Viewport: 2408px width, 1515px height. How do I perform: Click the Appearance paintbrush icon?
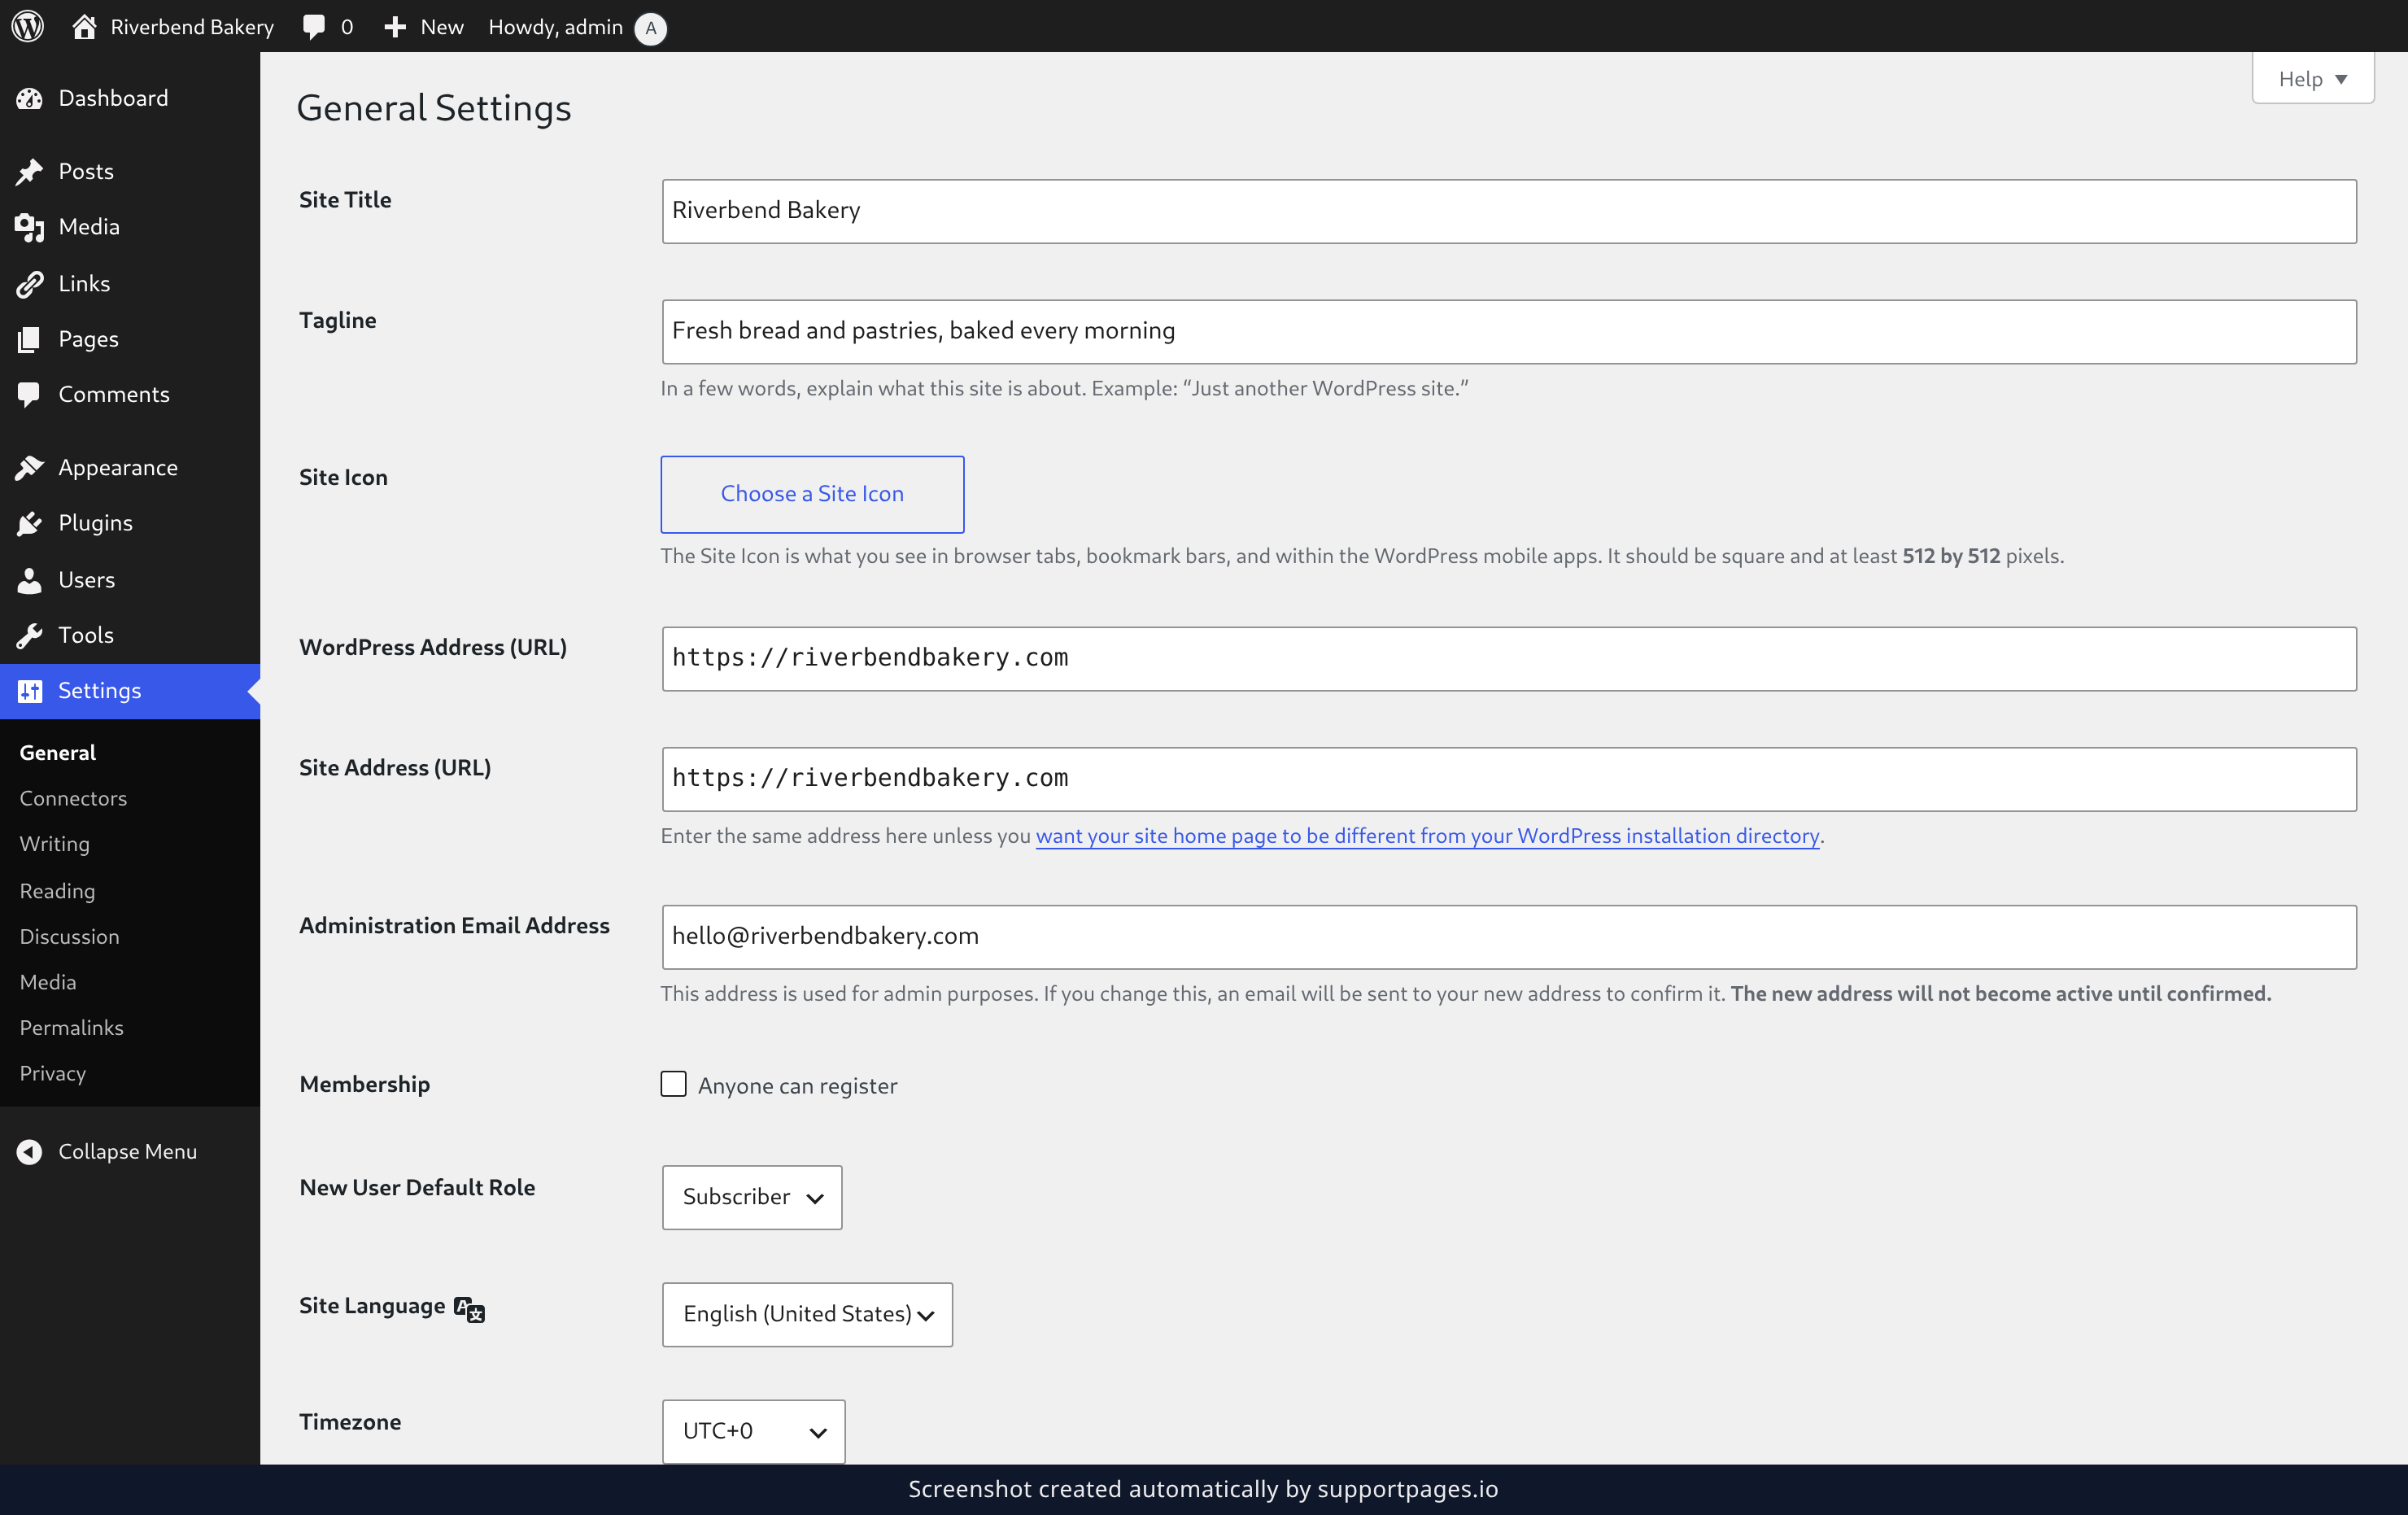tap(29, 467)
